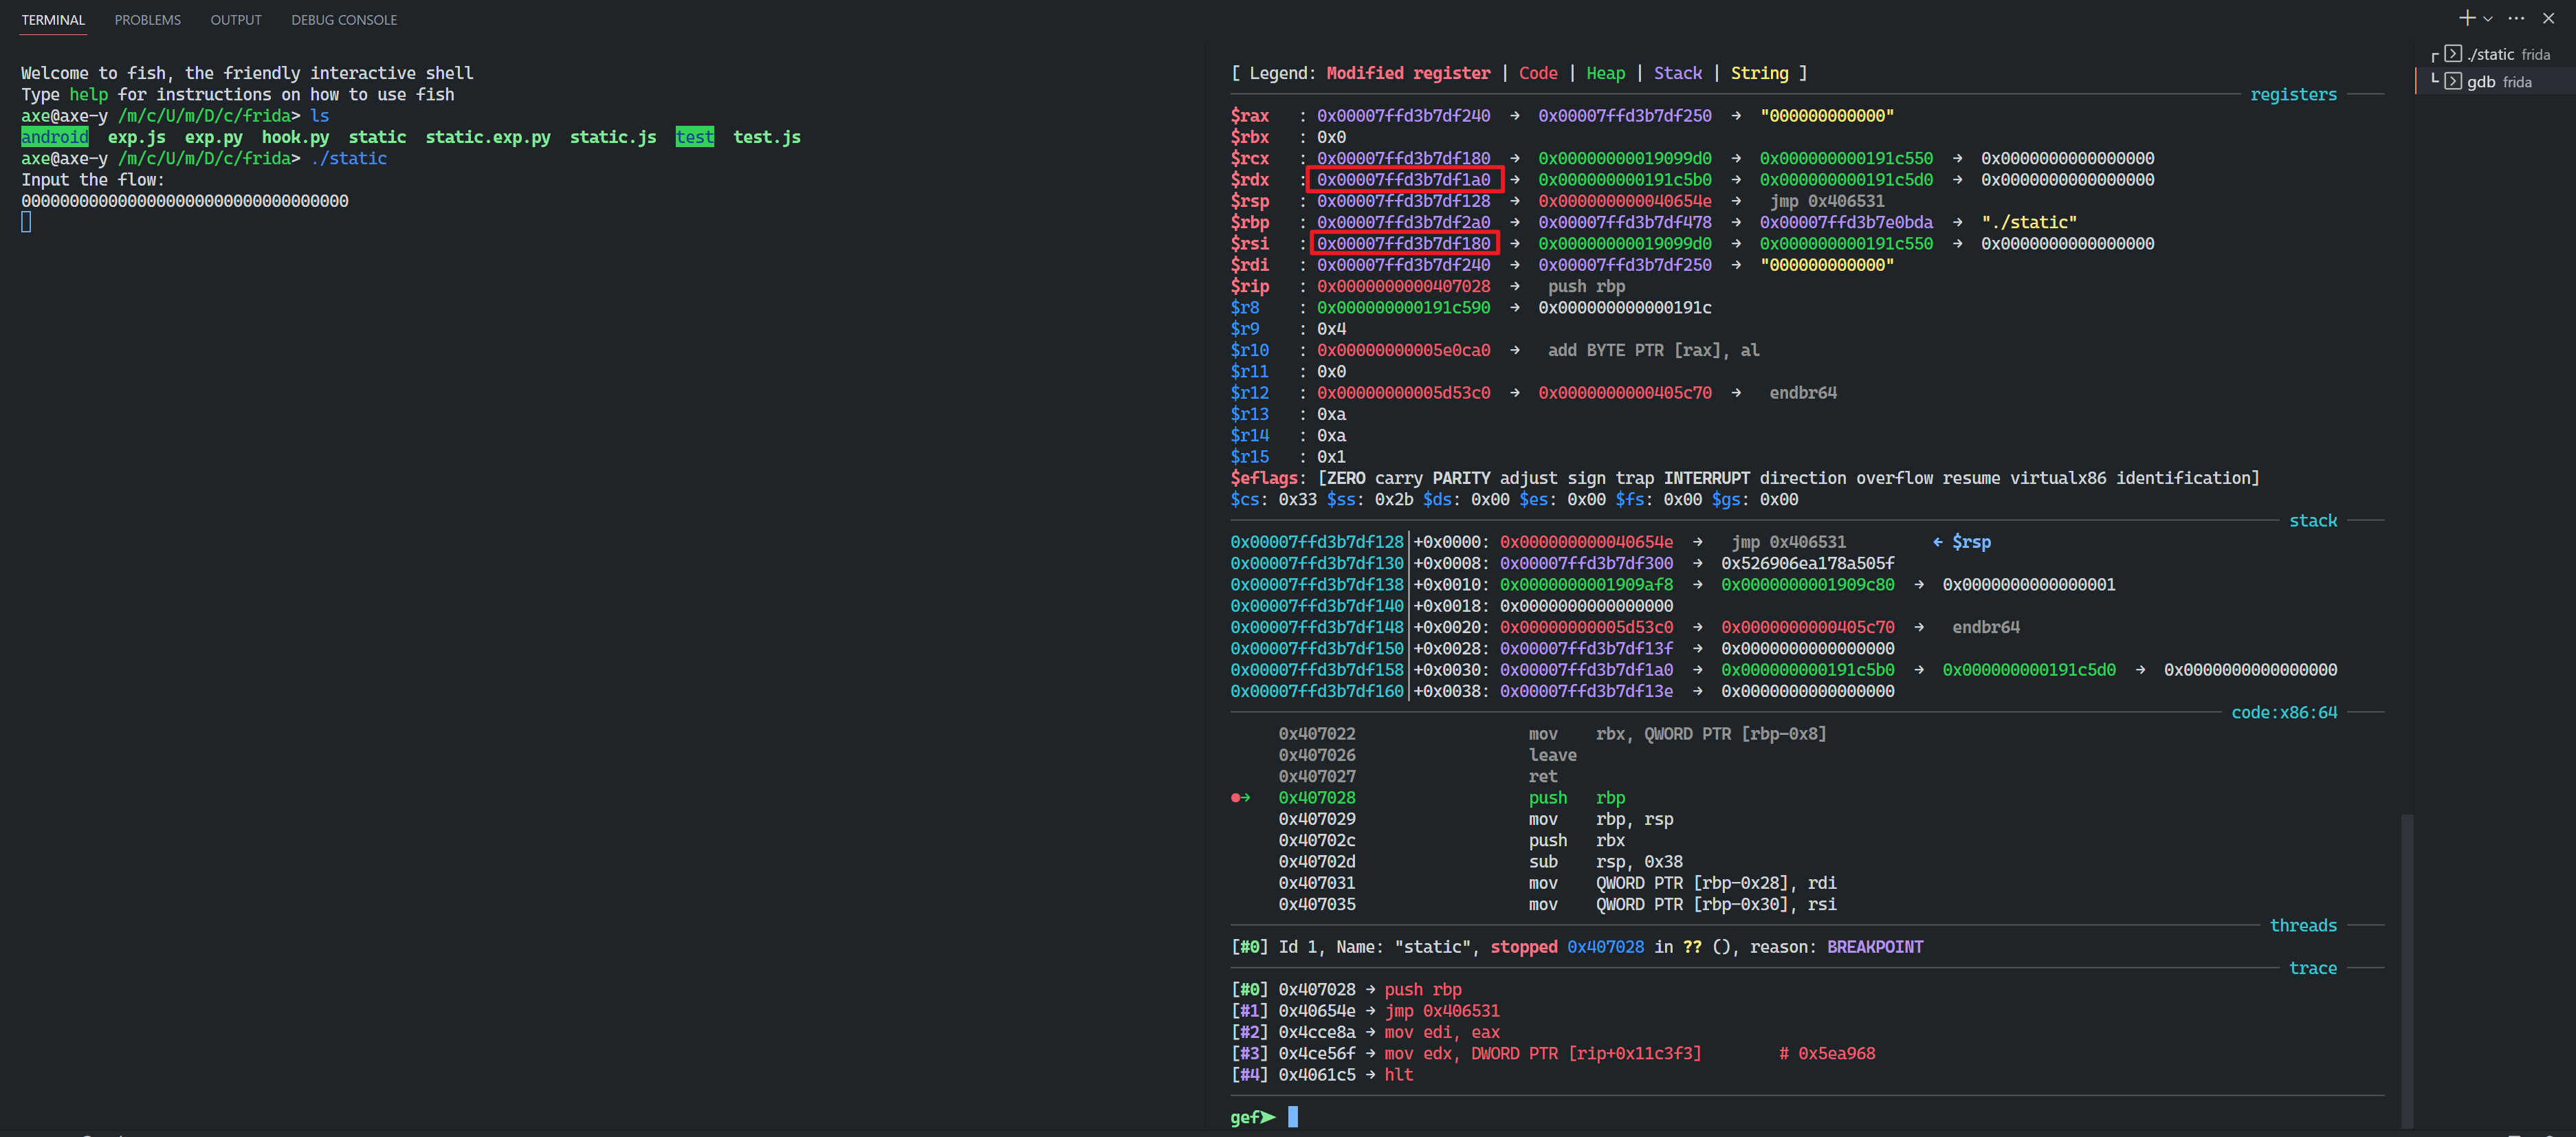Click the cursor in the left fish terminal
This screenshot has width=2576, height=1137.
[x=26, y=222]
